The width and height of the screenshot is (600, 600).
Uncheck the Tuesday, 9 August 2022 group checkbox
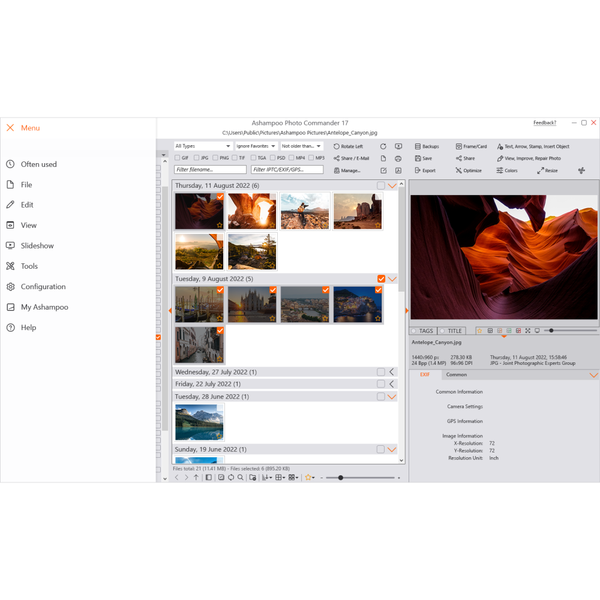pyautogui.click(x=381, y=279)
